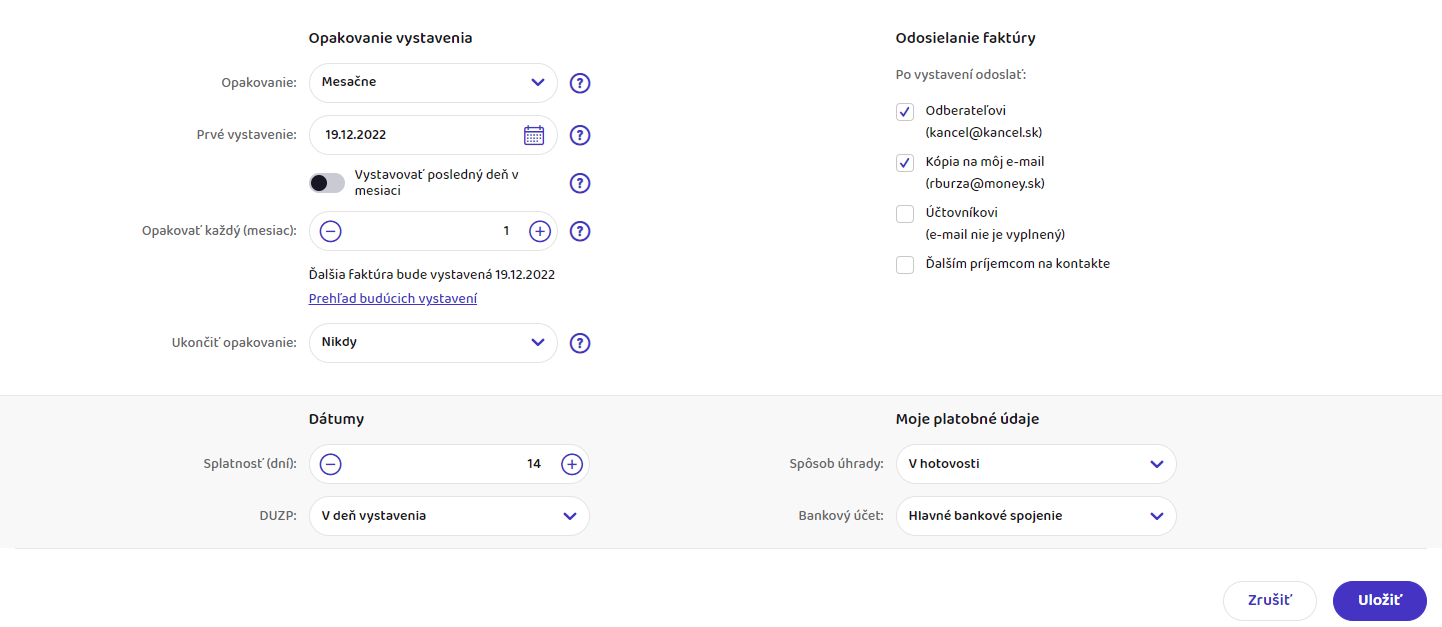Screen dimensions: 1442x627
Task: Tick Ďalším príjemcom na kontakte checkbox
Action: [905, 265]
